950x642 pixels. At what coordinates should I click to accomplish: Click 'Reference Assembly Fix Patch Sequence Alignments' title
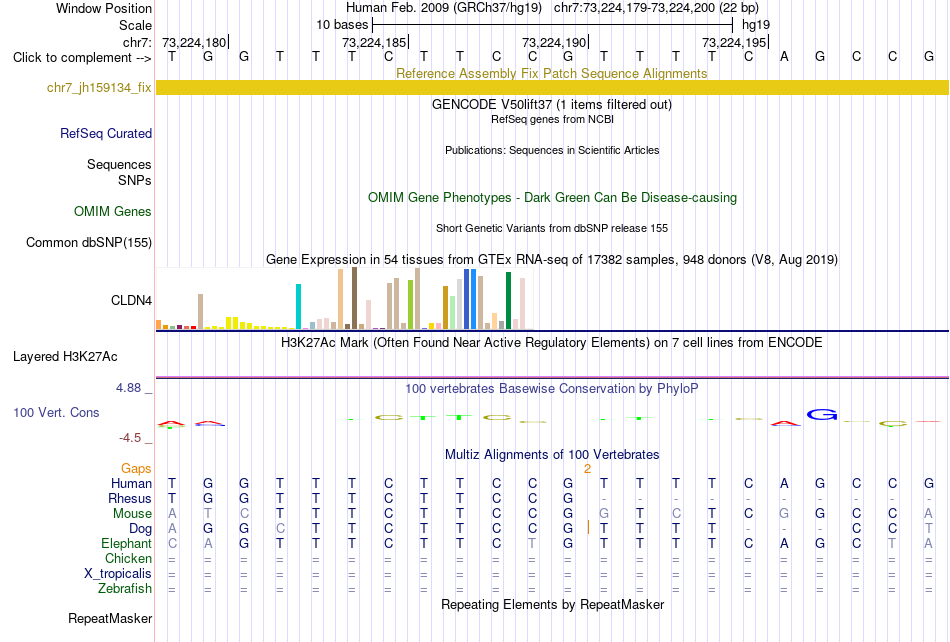pyautogui.click(x=551, y=73)
